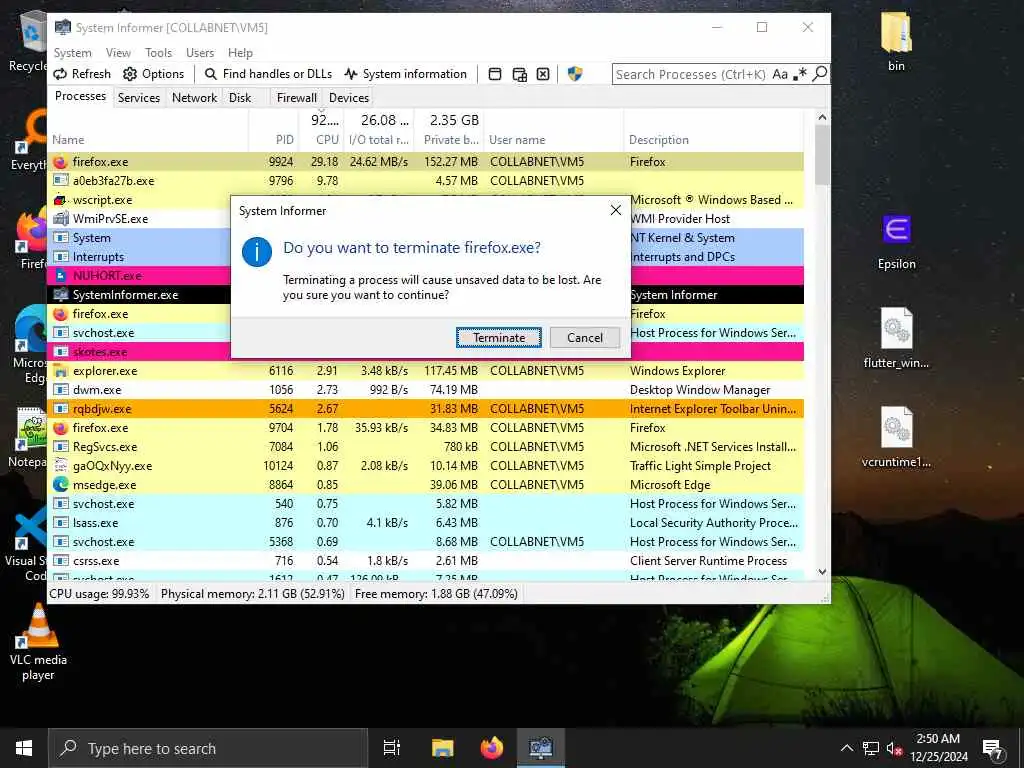This screenshot has height=768, width=1024.
Task: Open the System menu
Action: (72, 53)
